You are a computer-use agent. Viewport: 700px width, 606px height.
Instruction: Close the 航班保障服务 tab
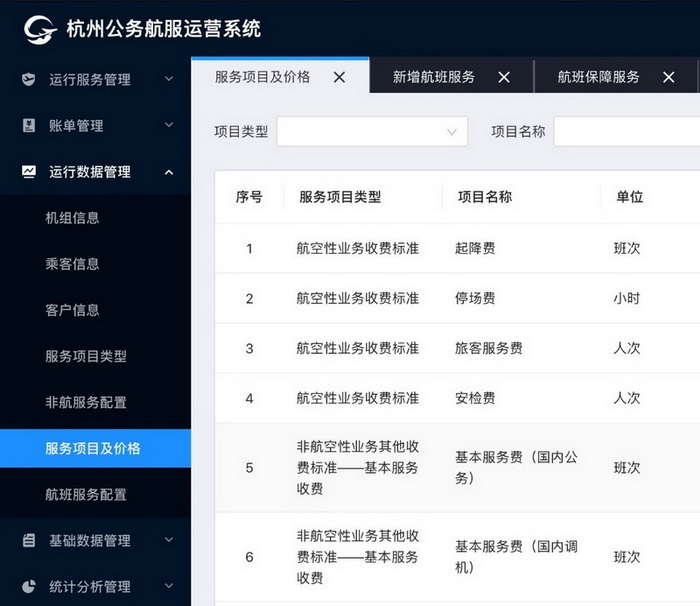coord(669,77)
